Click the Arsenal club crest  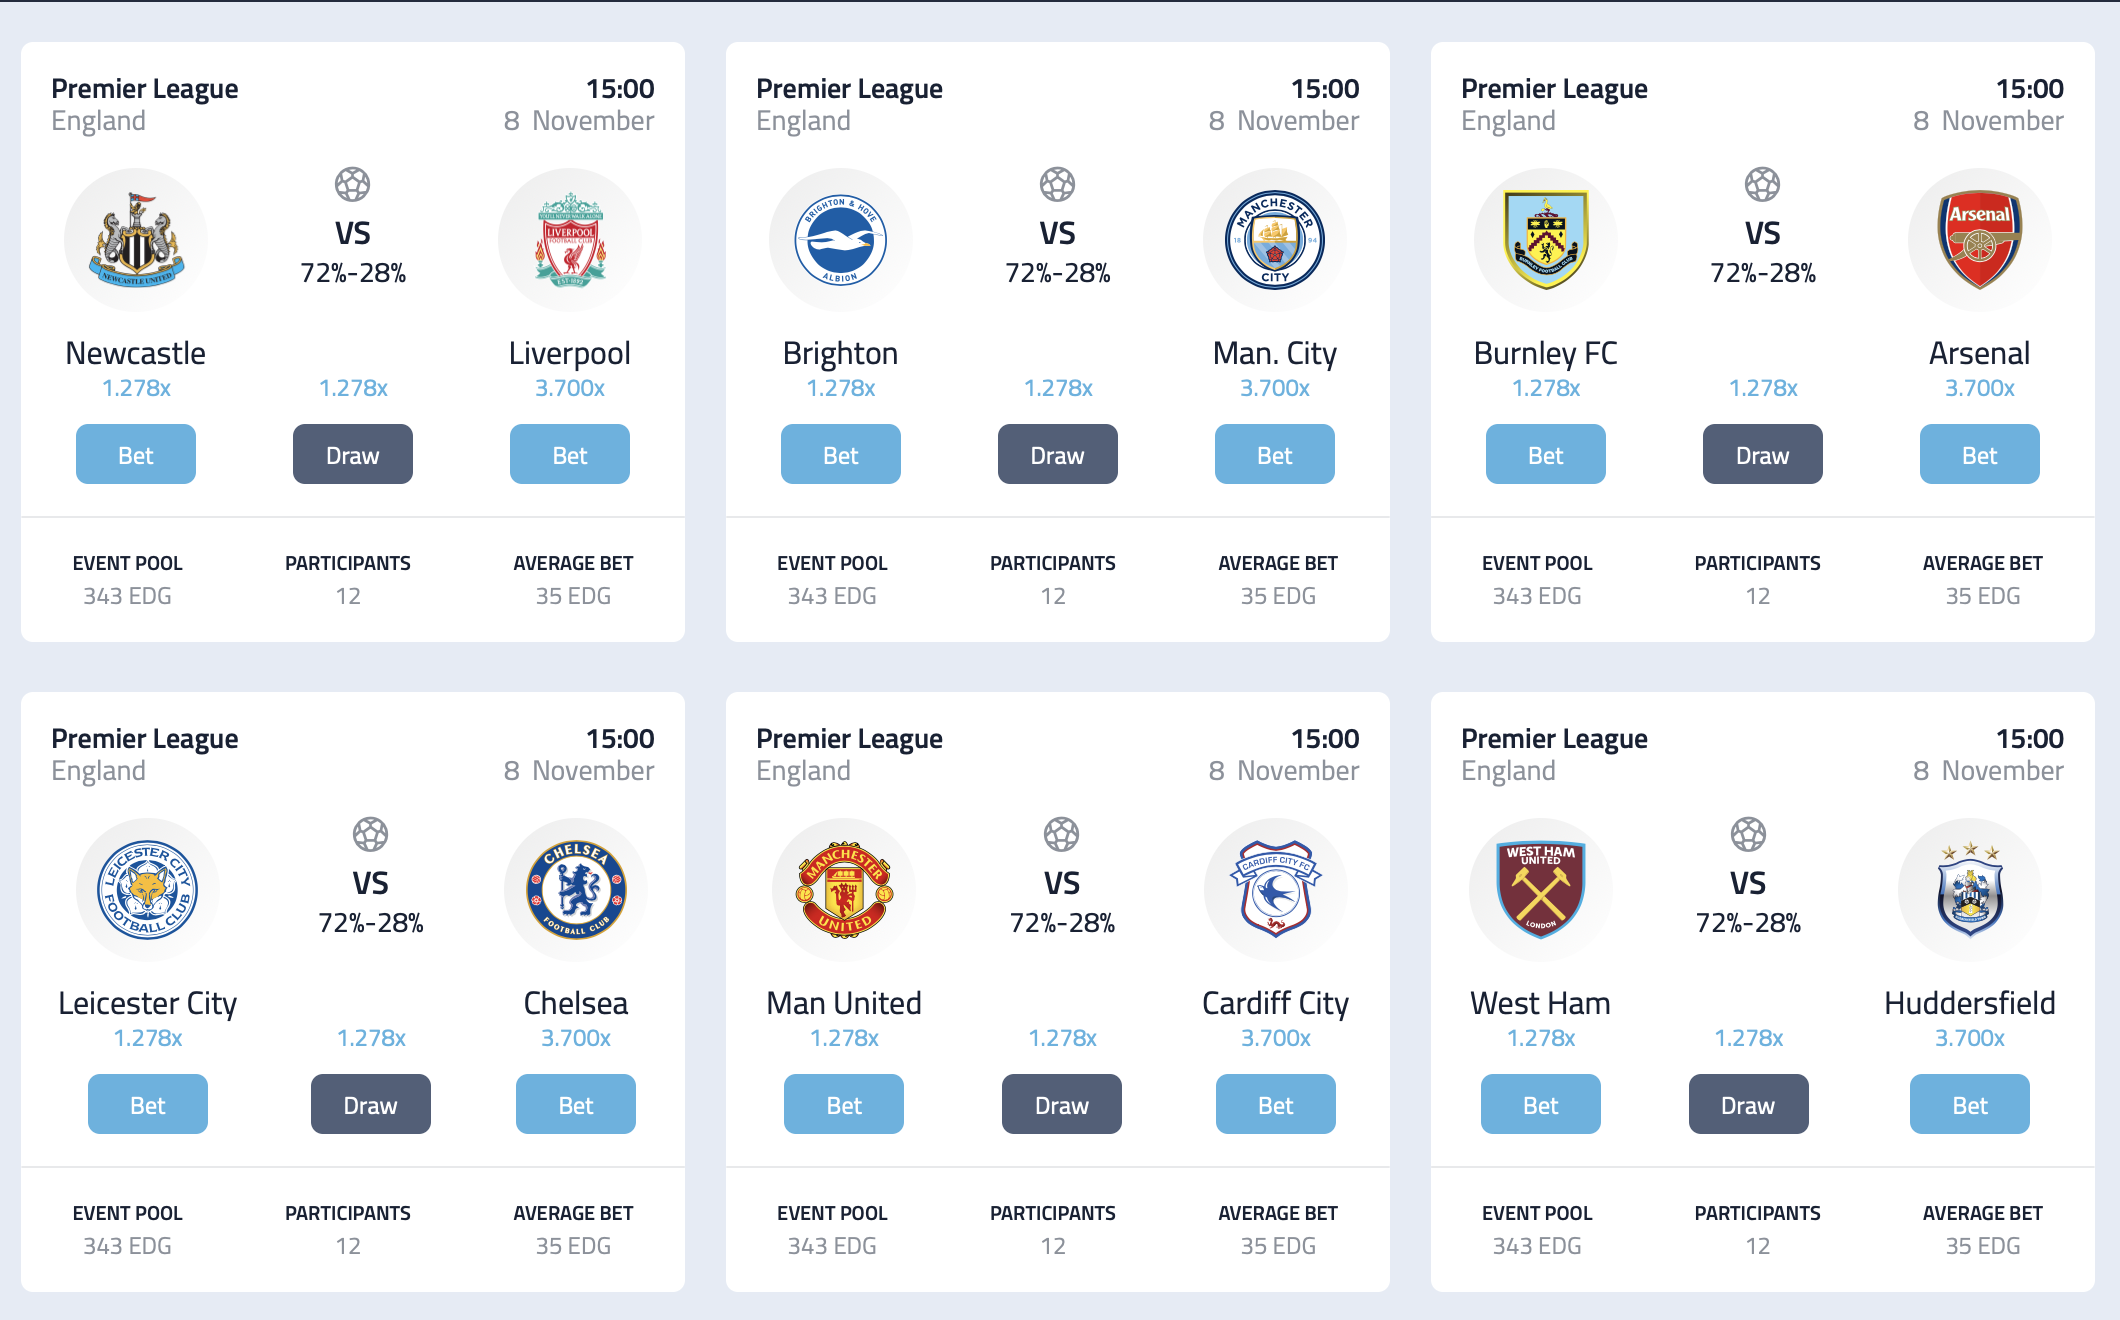1980,240
